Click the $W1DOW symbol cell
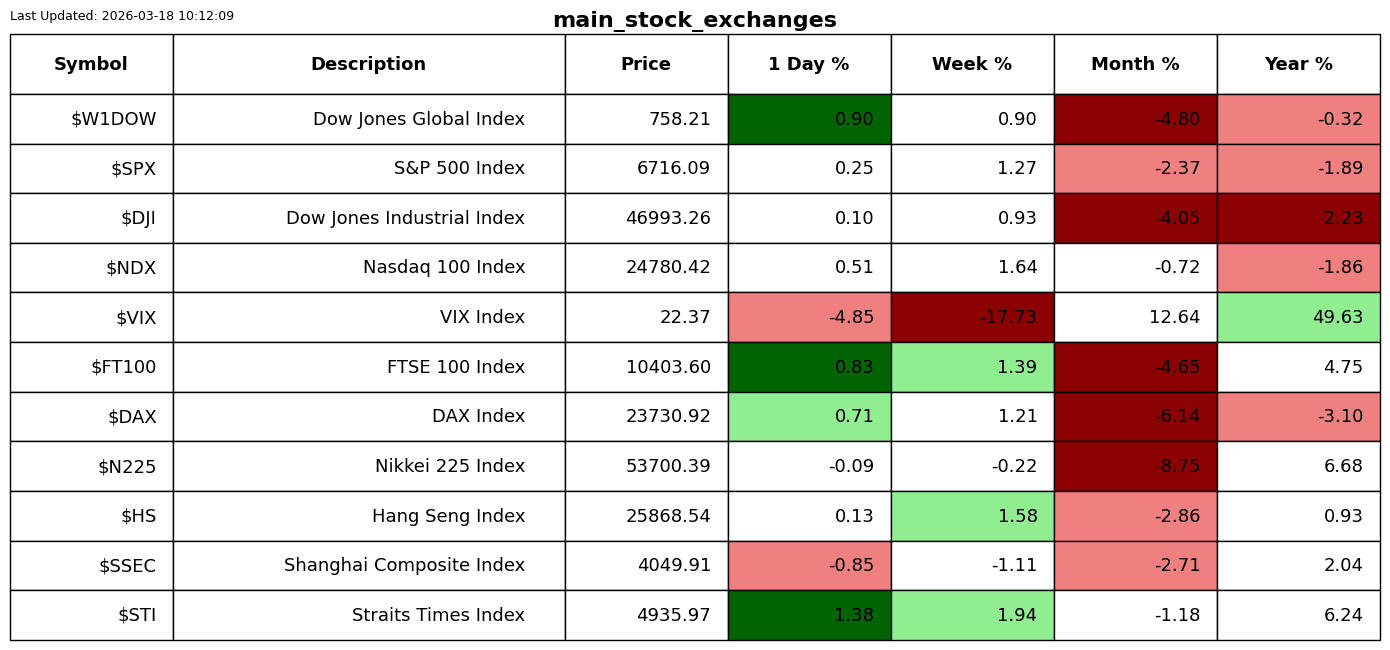Image resolution: width=1390 pixels, height=650 pixels. coord(91,119)
